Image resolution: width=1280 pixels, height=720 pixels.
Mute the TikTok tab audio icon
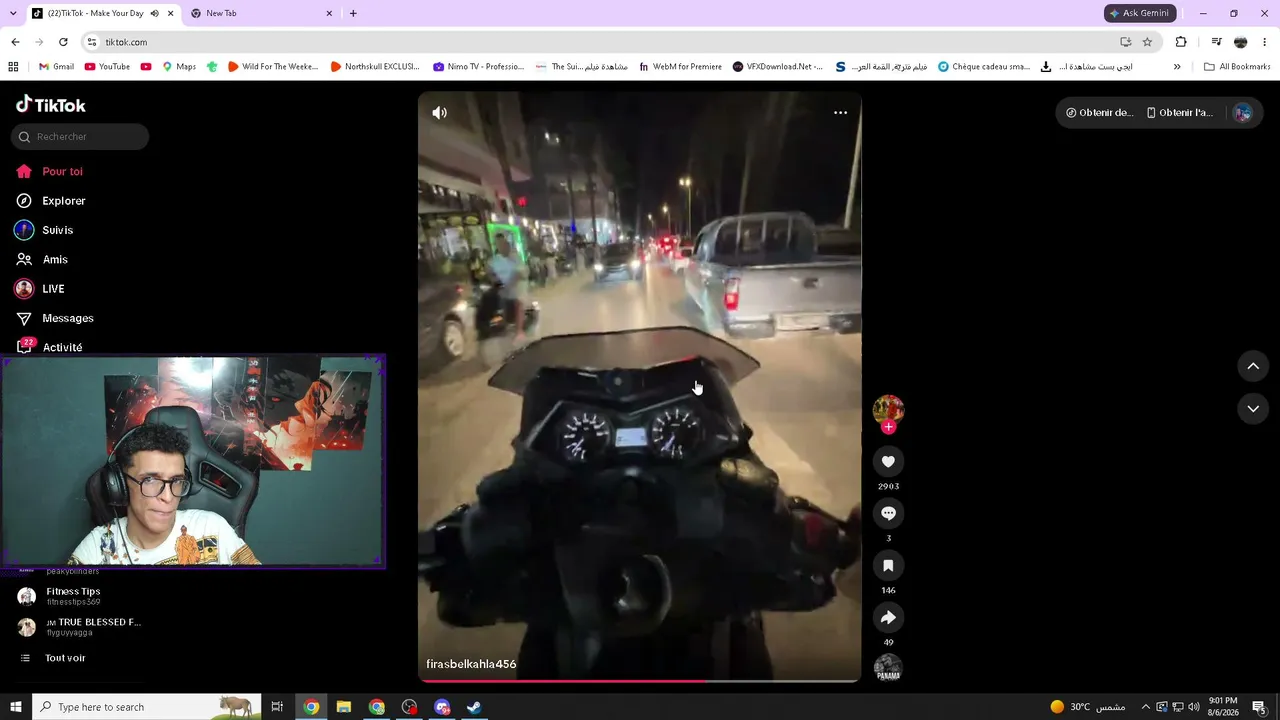(x=154, y=13)
